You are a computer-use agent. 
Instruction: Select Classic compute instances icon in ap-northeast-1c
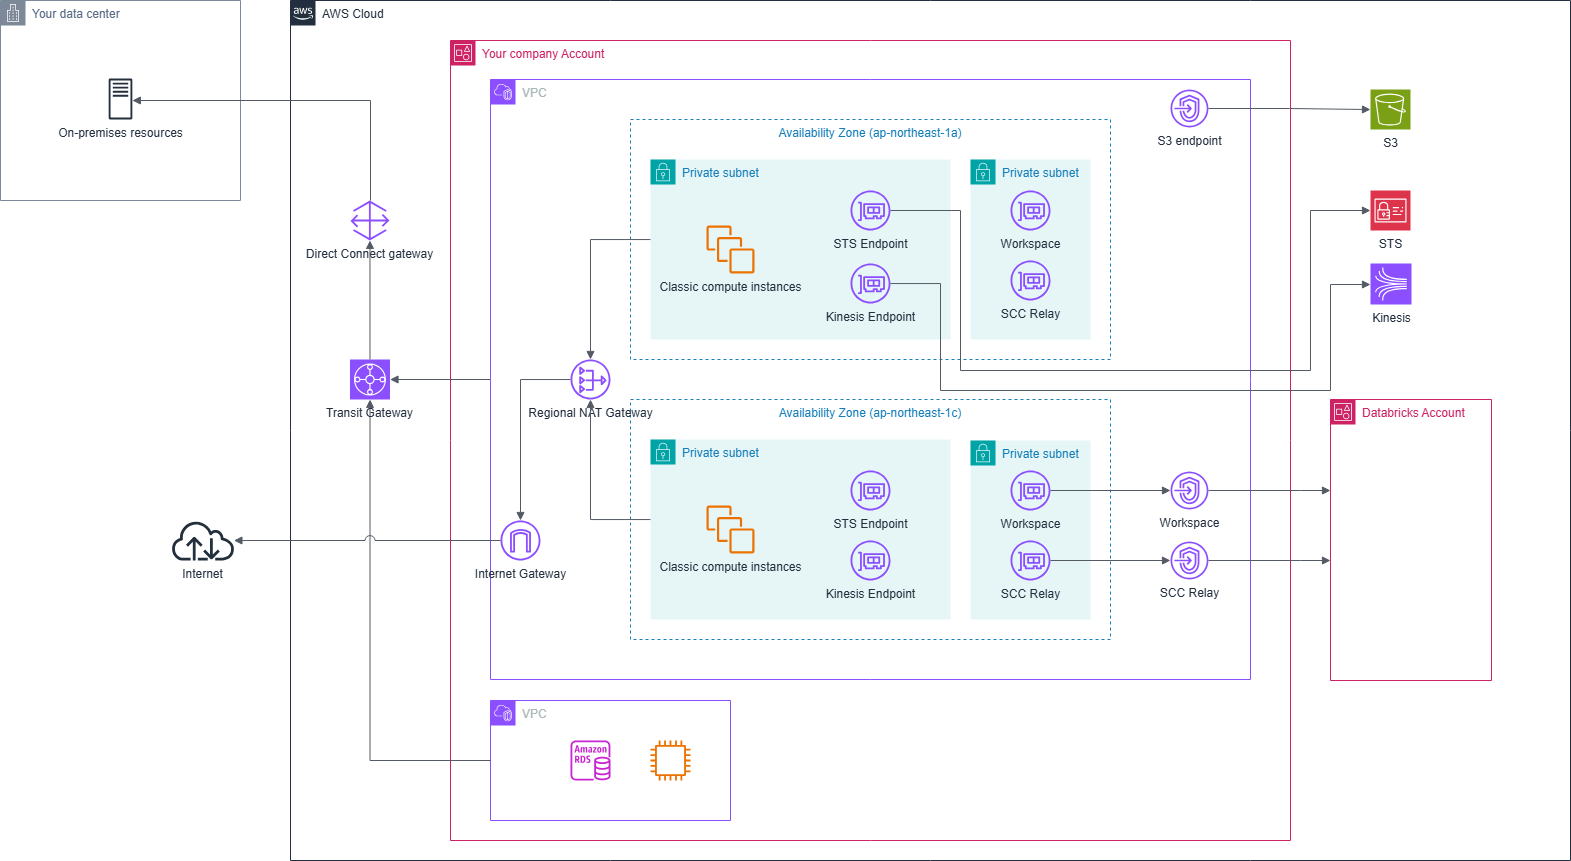(x=730, y=529)
